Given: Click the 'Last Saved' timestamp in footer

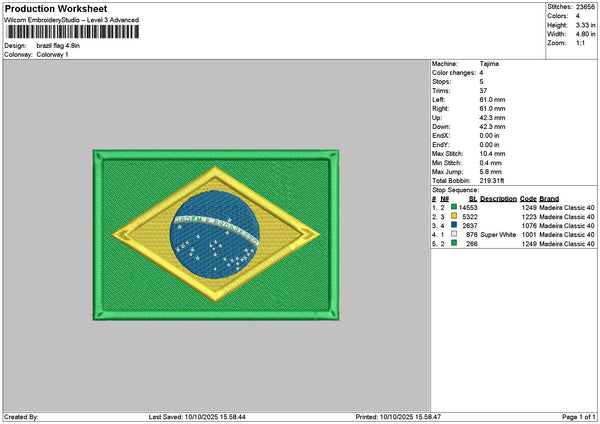Looking at the screenshot, I should coord(197,417).
